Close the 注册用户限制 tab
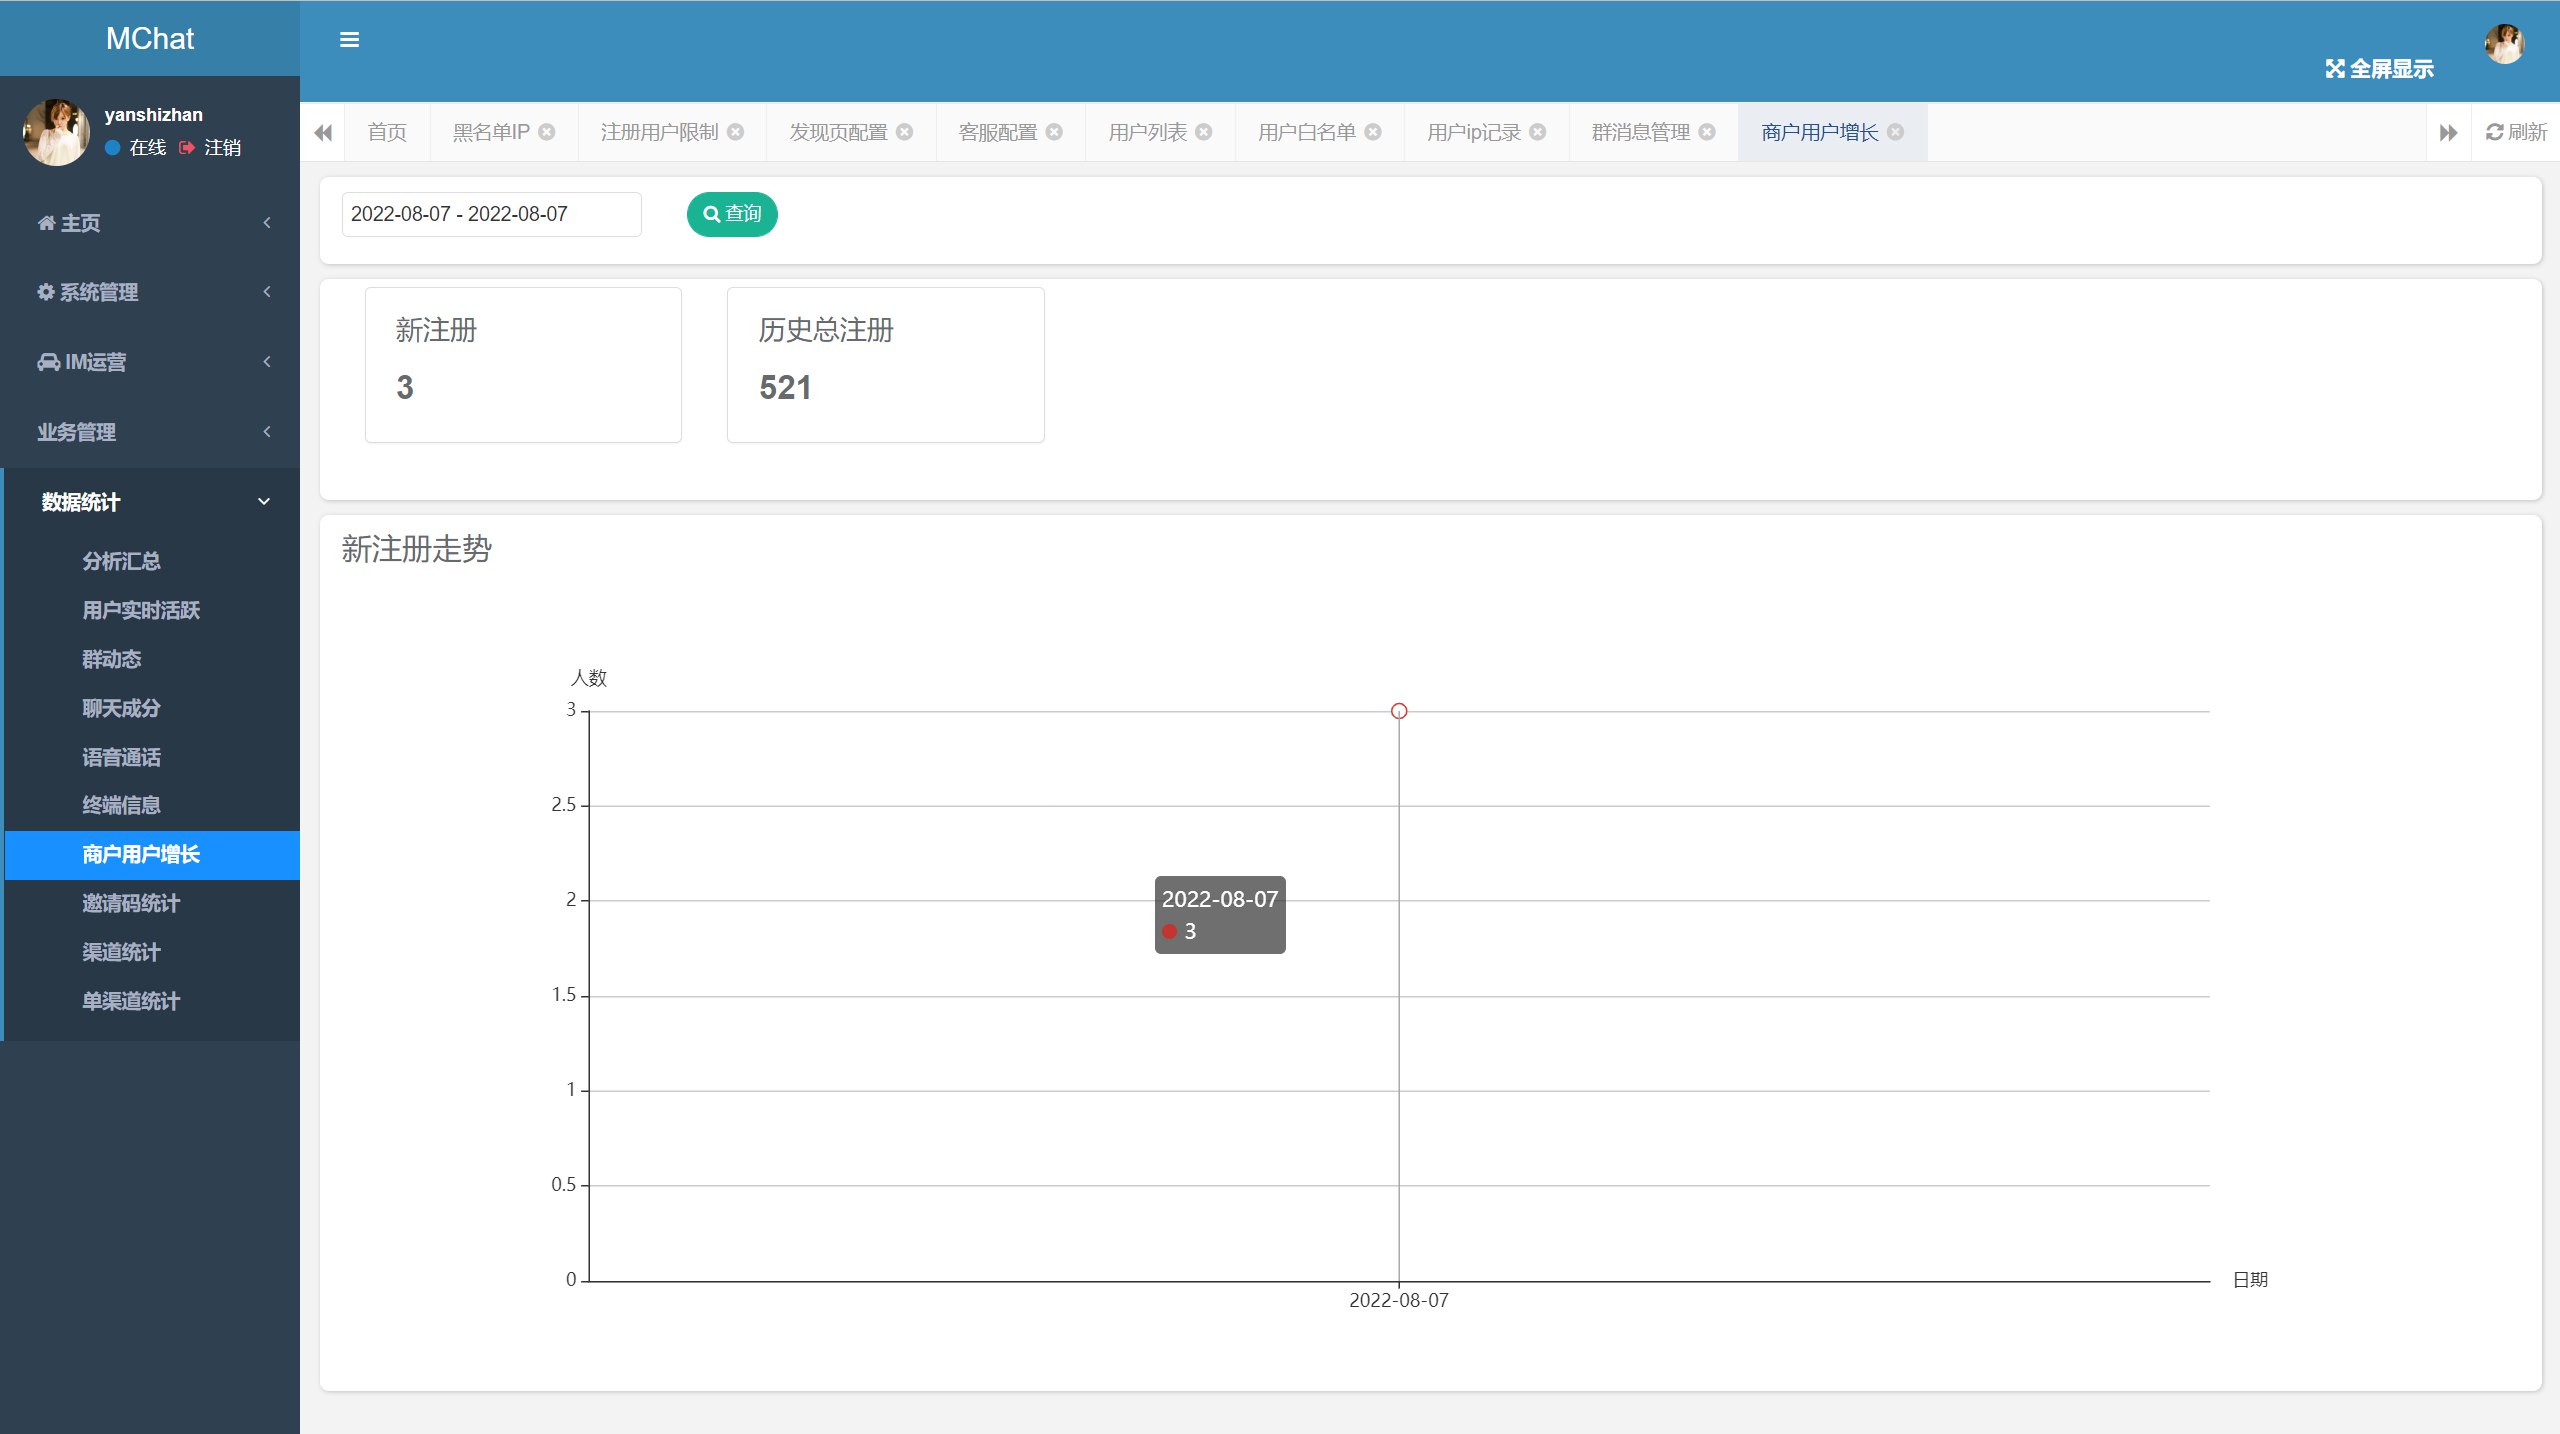 pyautogui.click(x=736, y=132)
